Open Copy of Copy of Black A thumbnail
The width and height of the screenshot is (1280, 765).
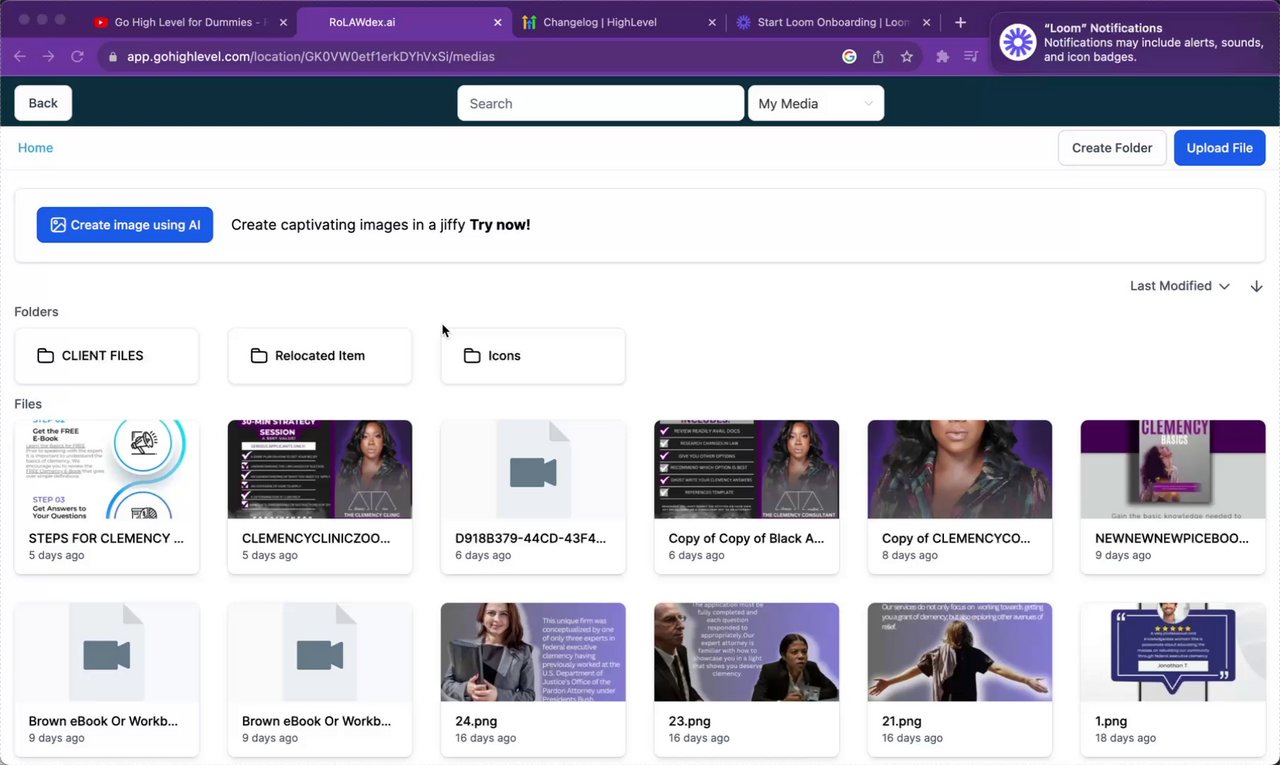click(x=746, y=469)
